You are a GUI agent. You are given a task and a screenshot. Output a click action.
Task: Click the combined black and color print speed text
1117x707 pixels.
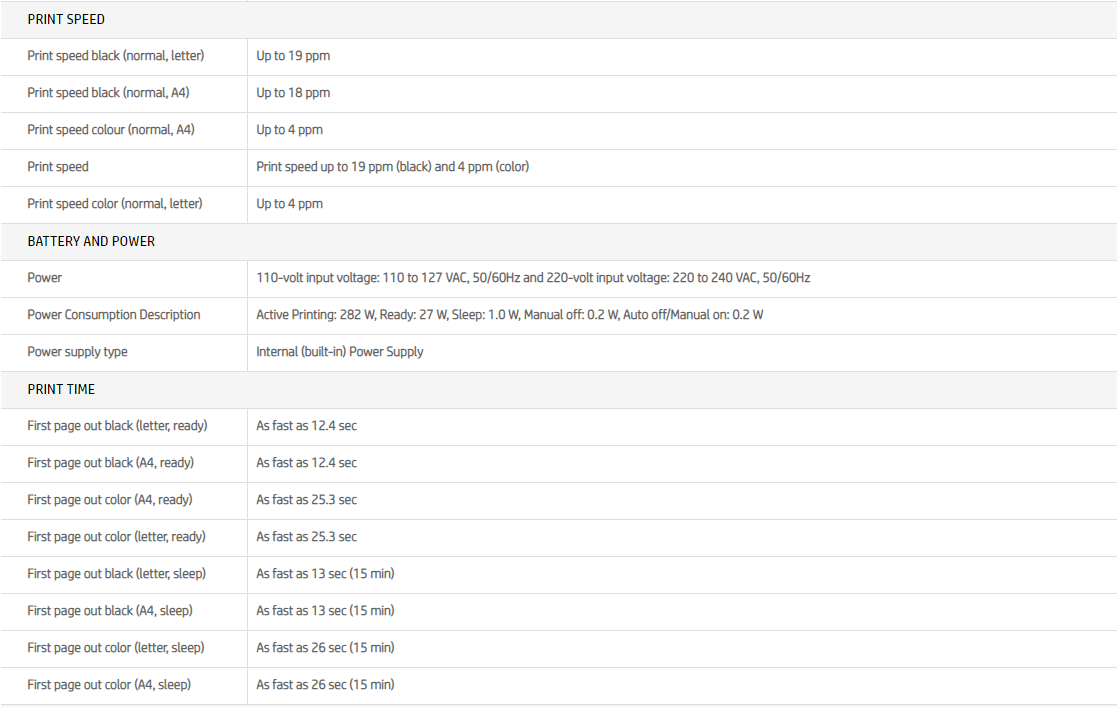click(x=392, y=167)
